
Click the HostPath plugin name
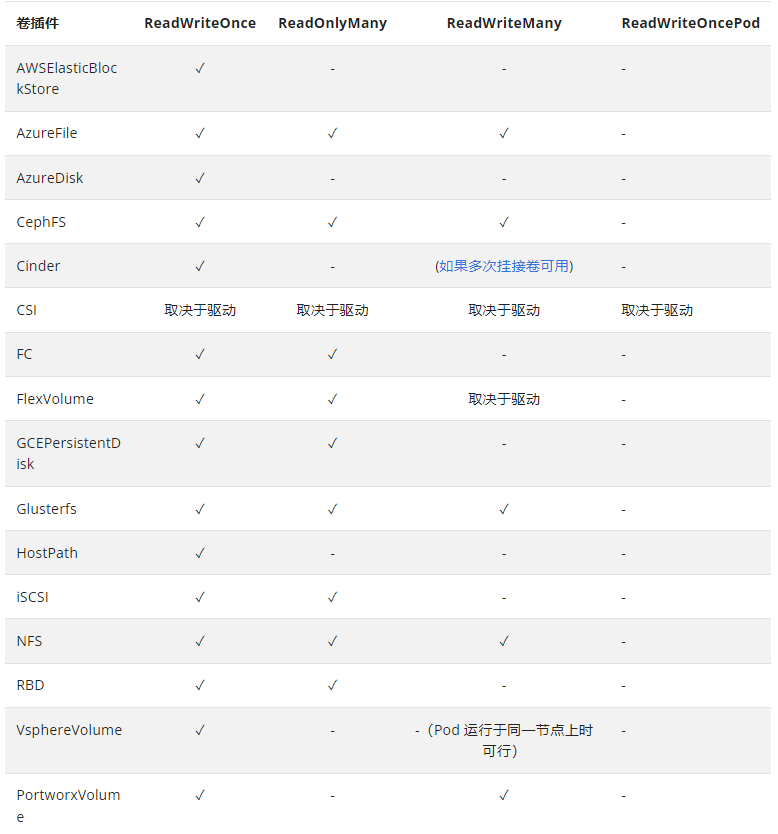(47, 553)
